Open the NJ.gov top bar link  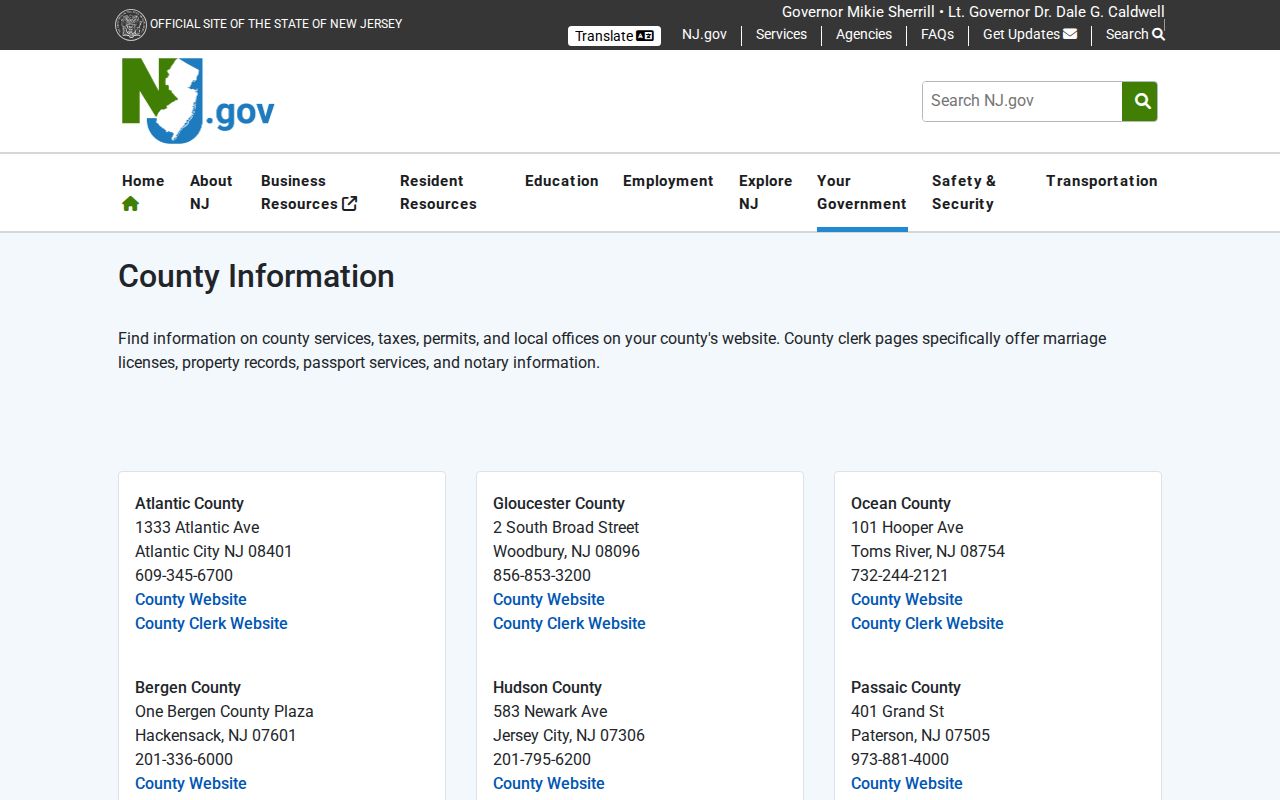[x=704, y=34]
